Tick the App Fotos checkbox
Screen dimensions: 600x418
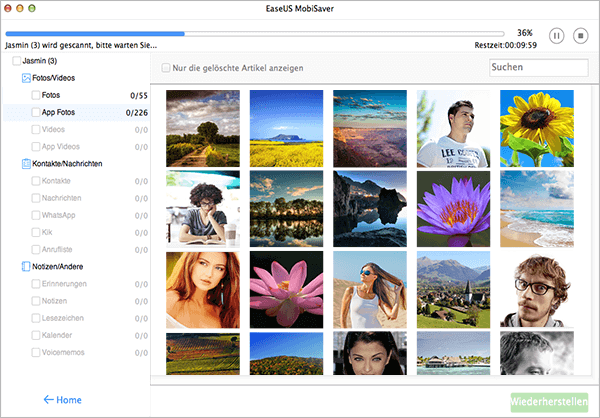pyautogui.click(x=36, y=112)
